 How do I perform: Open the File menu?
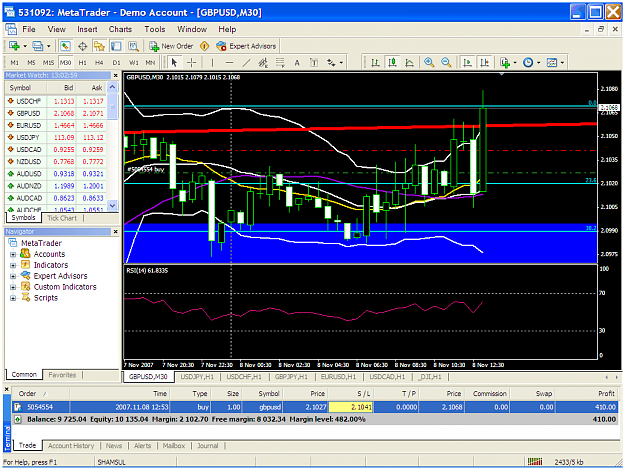pyautogui.click(x=29, y=29)
